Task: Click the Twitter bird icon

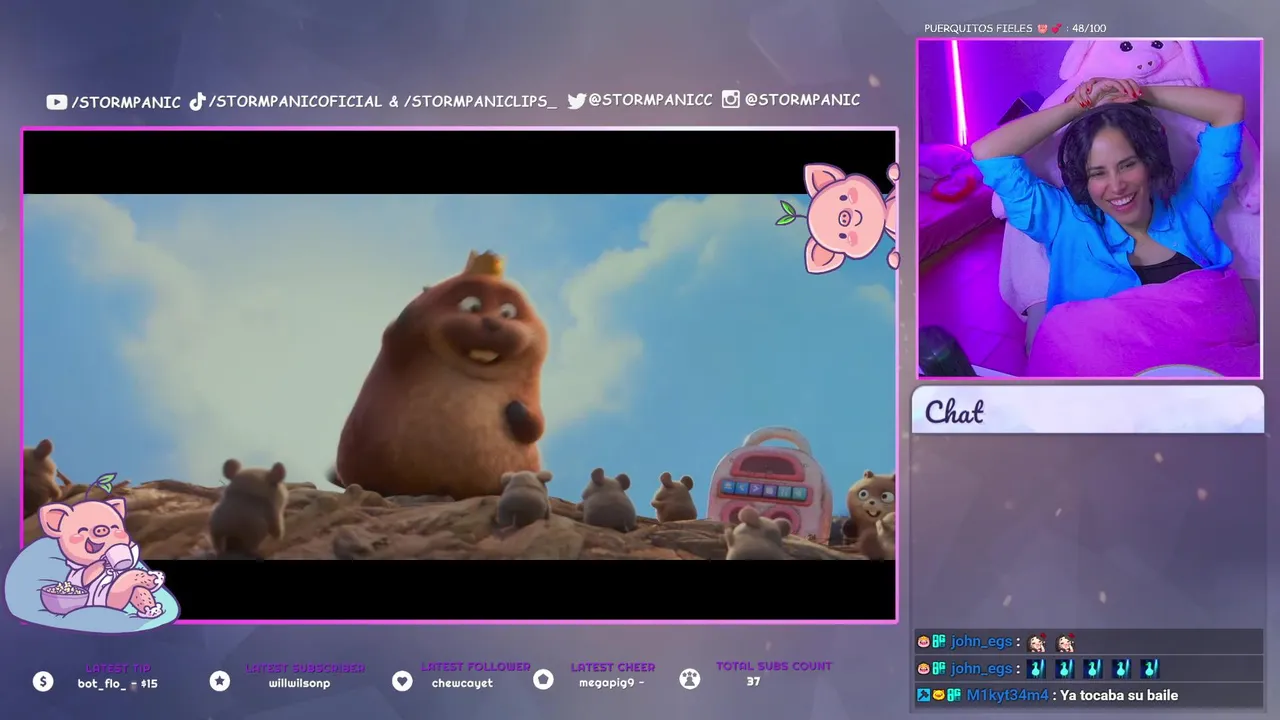Action: point(577,100)
